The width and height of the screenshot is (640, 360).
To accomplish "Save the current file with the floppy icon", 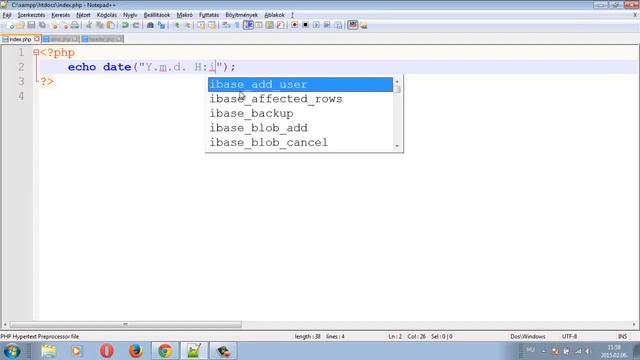I will tap(31, 25).
